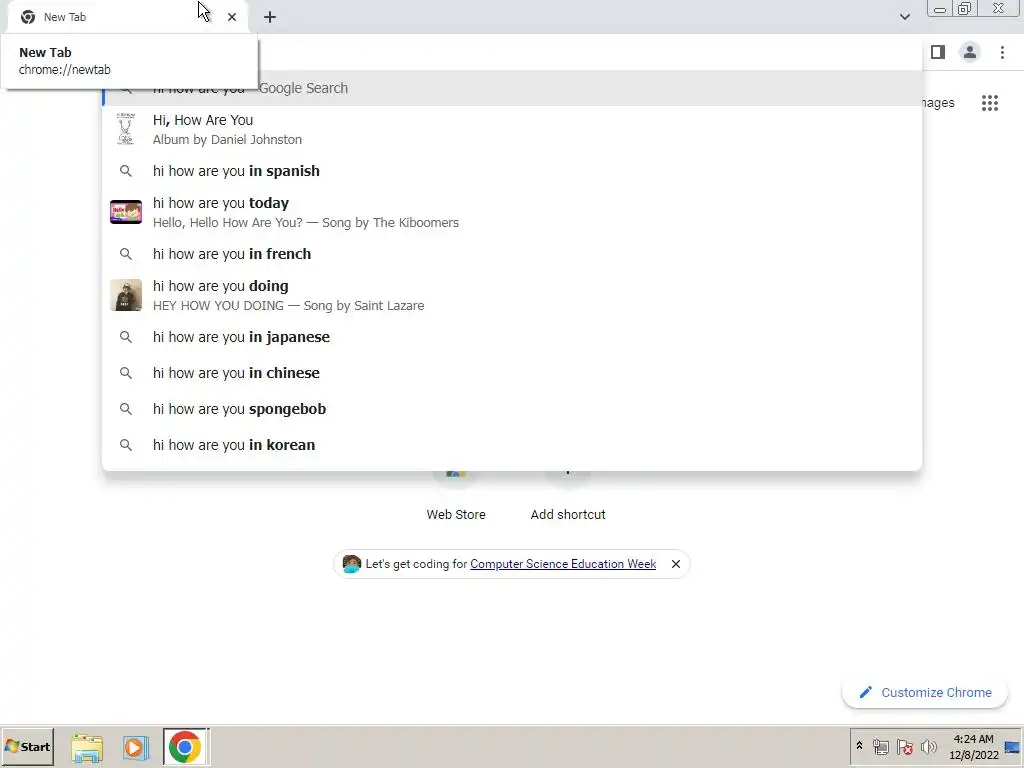
Task: Click the Google Search top suggestion row
Action: 512,88
